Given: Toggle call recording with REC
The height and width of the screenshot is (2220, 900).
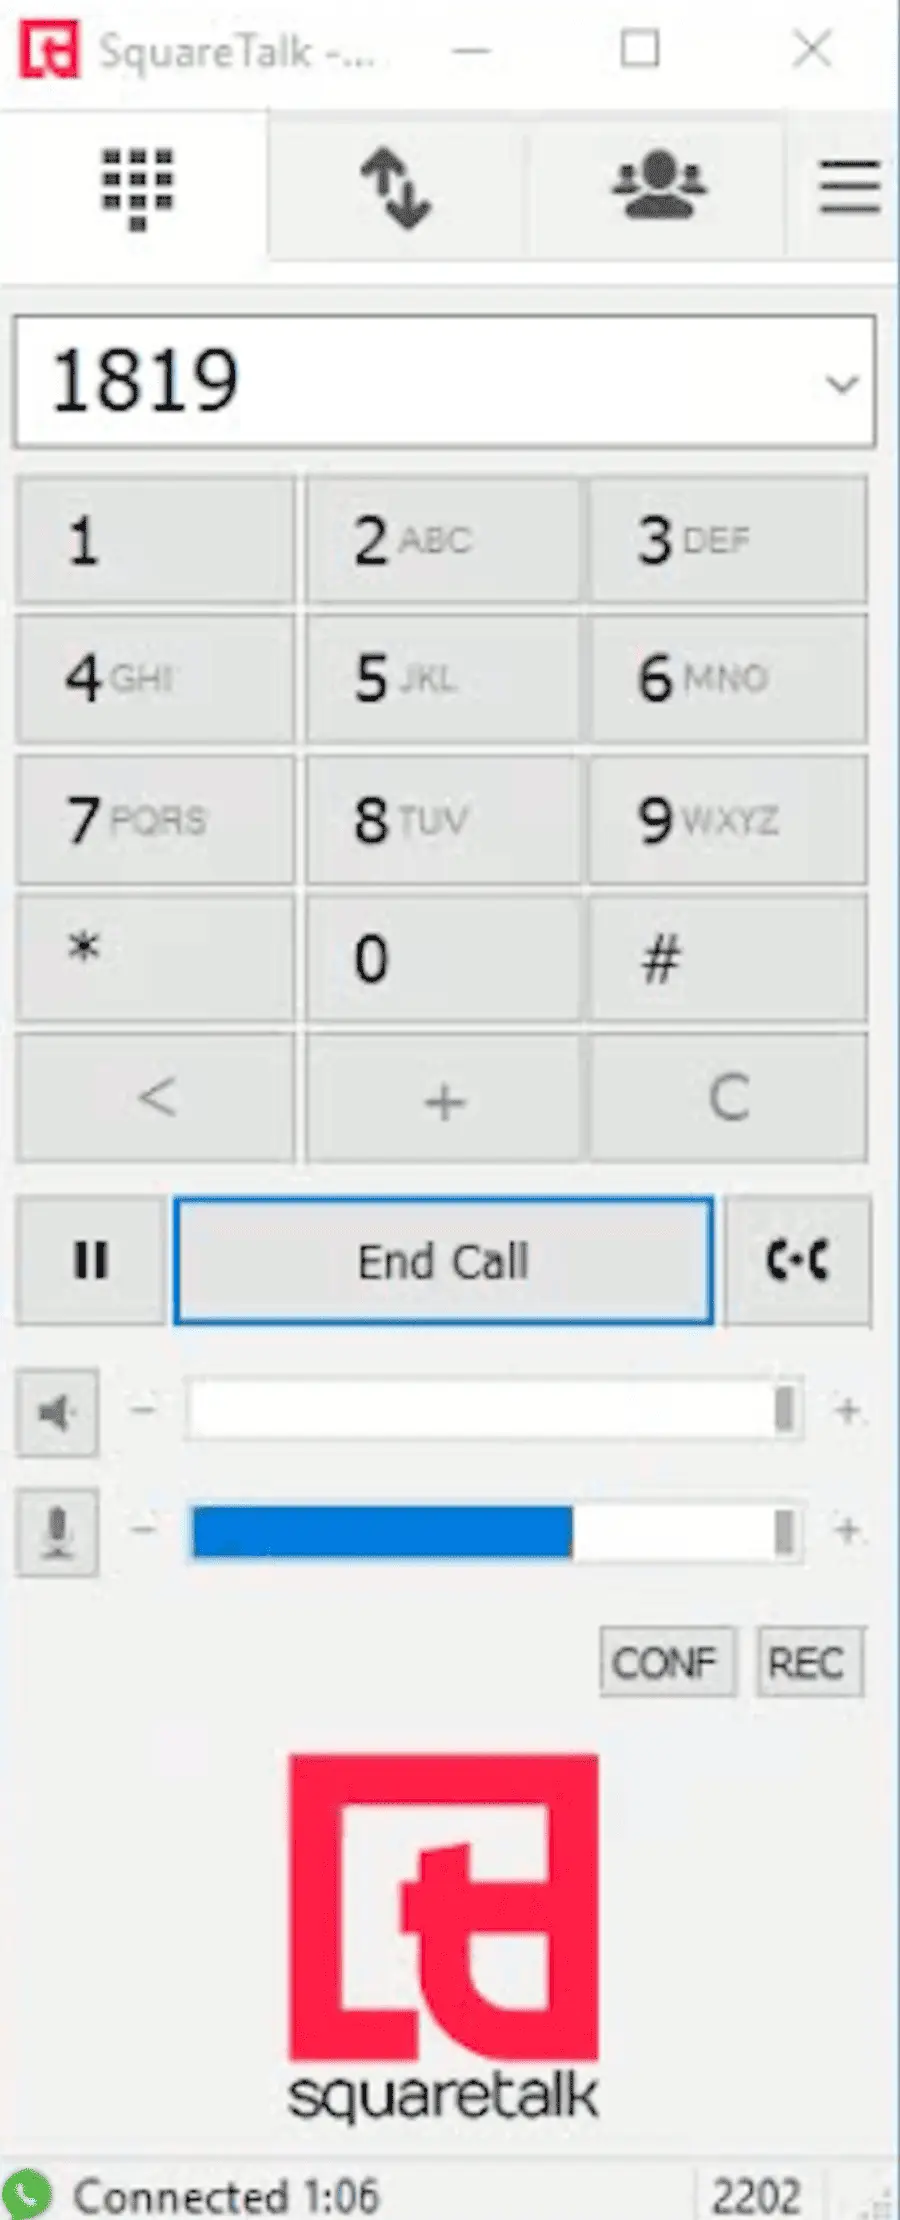Looking at the screenshot, I should point(809,1662).
